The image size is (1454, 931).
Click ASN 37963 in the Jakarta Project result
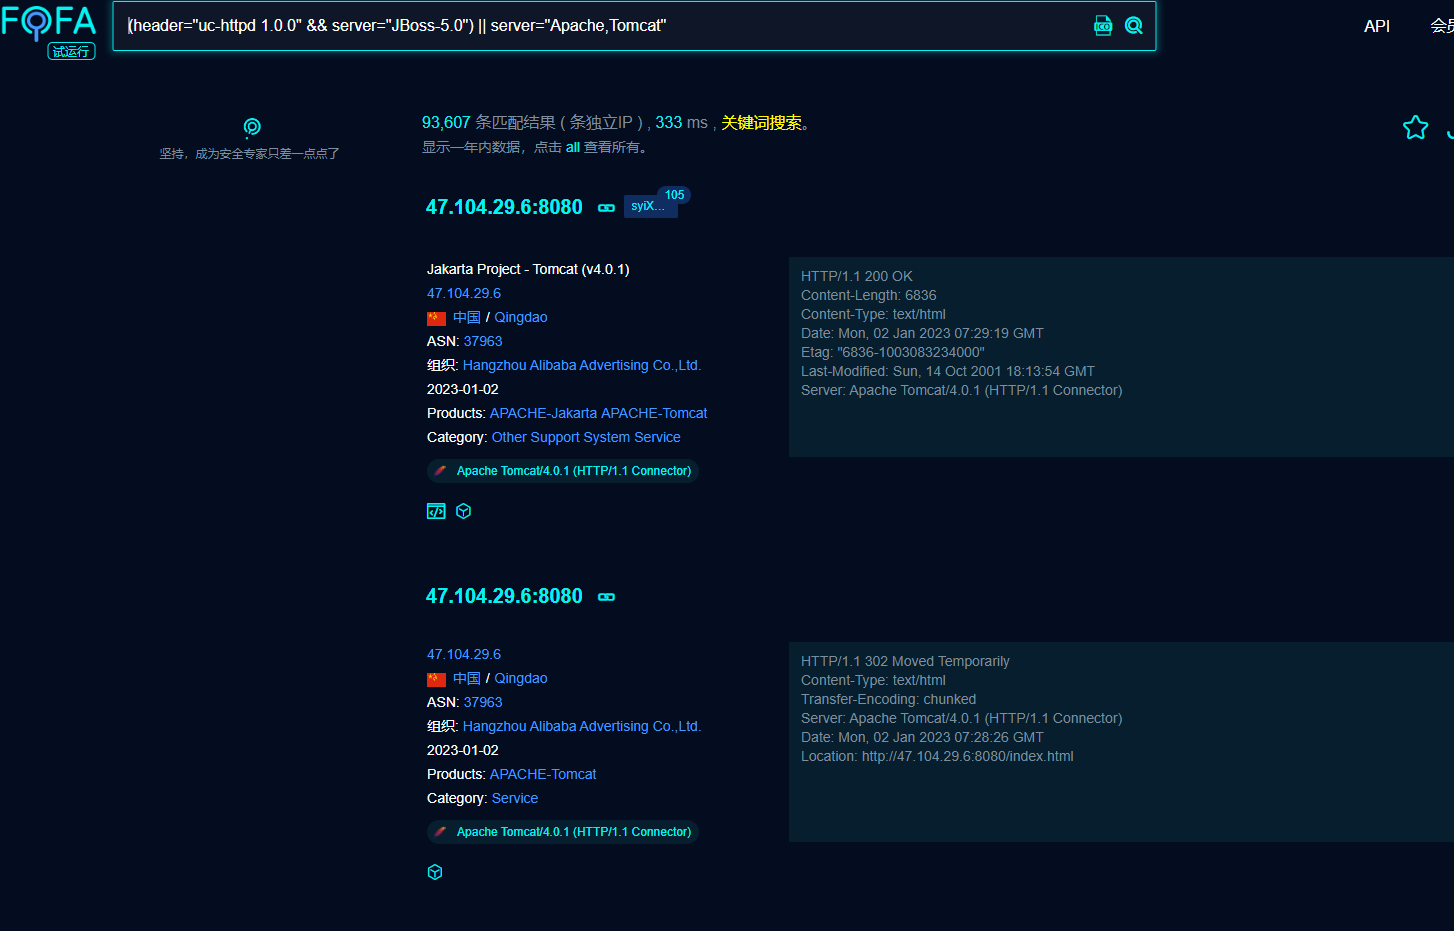point(483,341)
